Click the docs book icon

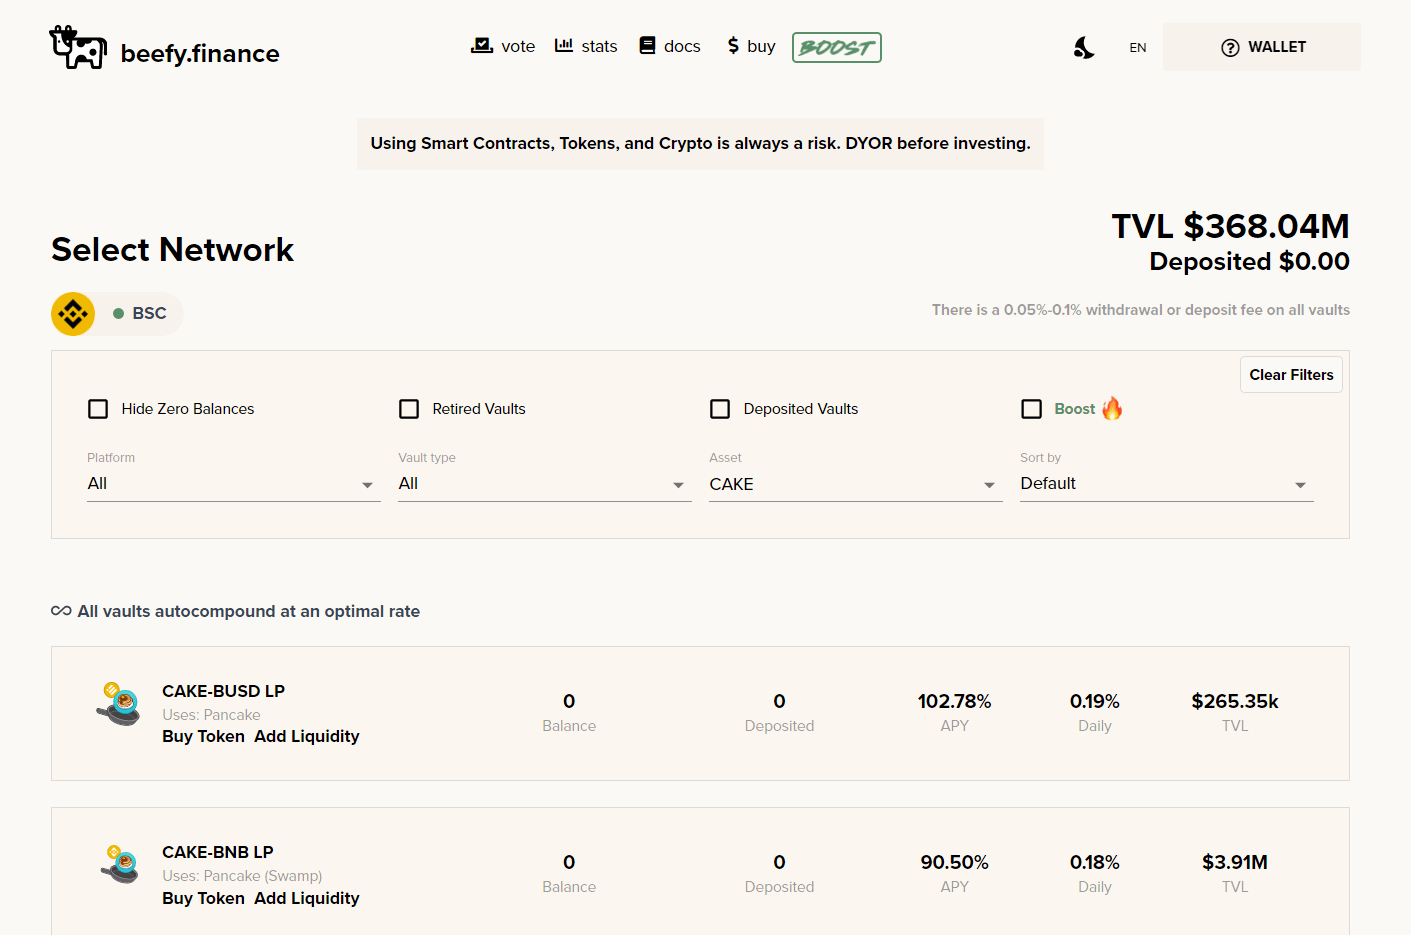point(647,45)
